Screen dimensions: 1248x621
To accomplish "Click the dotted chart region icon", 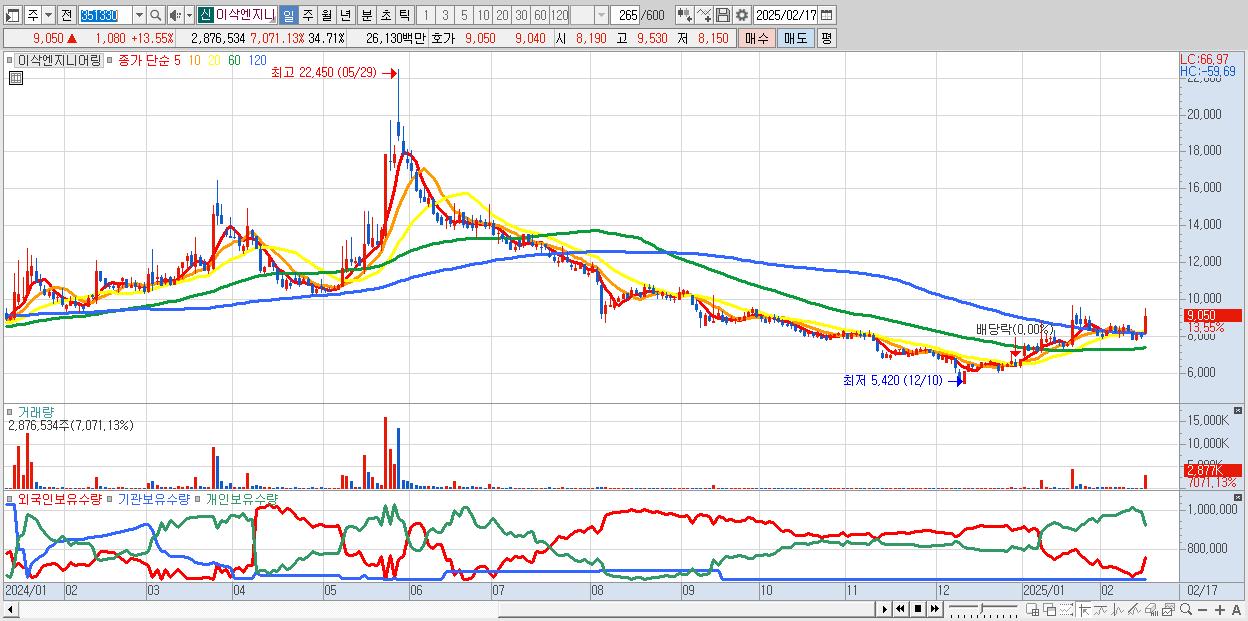I will 1067,609.
